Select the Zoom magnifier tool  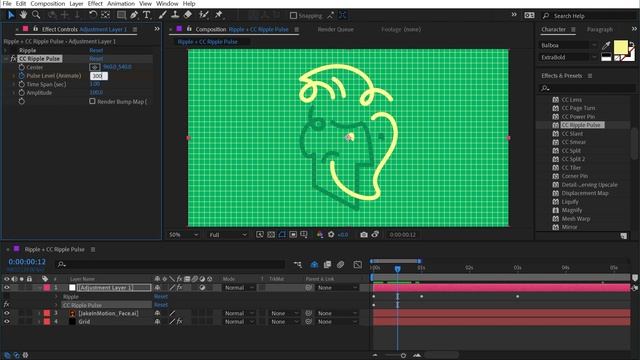tap(36, 15)
